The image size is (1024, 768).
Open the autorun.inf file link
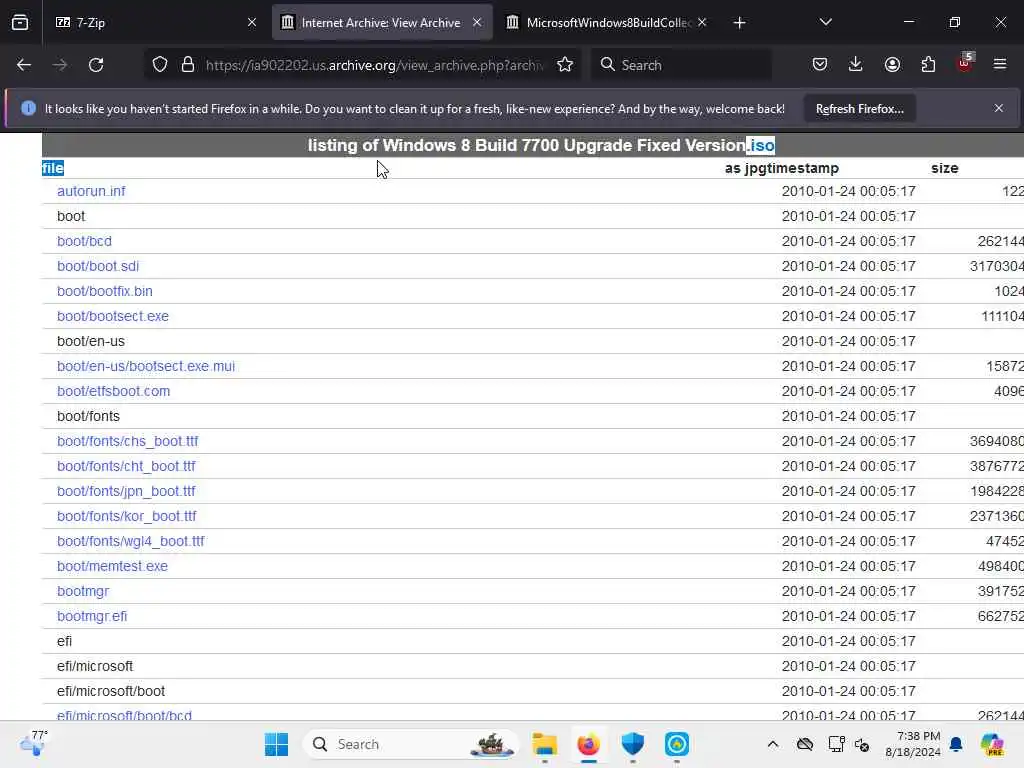[91, 191]
